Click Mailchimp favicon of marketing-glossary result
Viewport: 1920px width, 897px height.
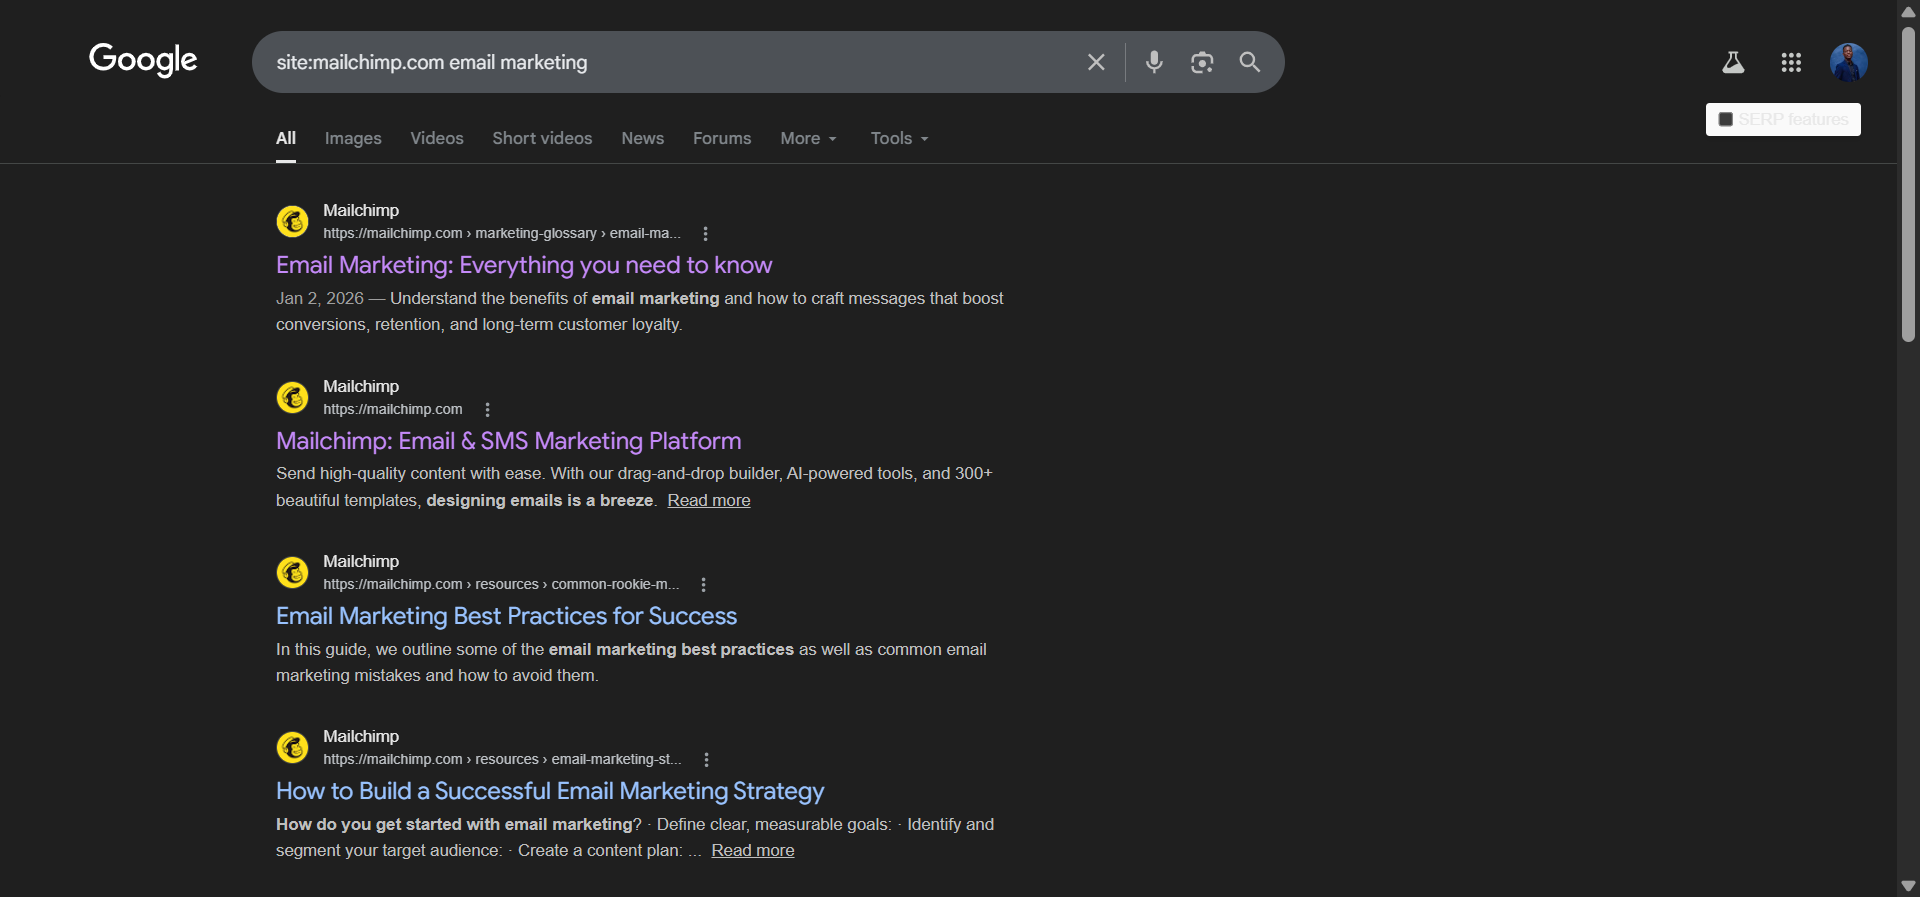pyautogui.click(x=292, y=221)
